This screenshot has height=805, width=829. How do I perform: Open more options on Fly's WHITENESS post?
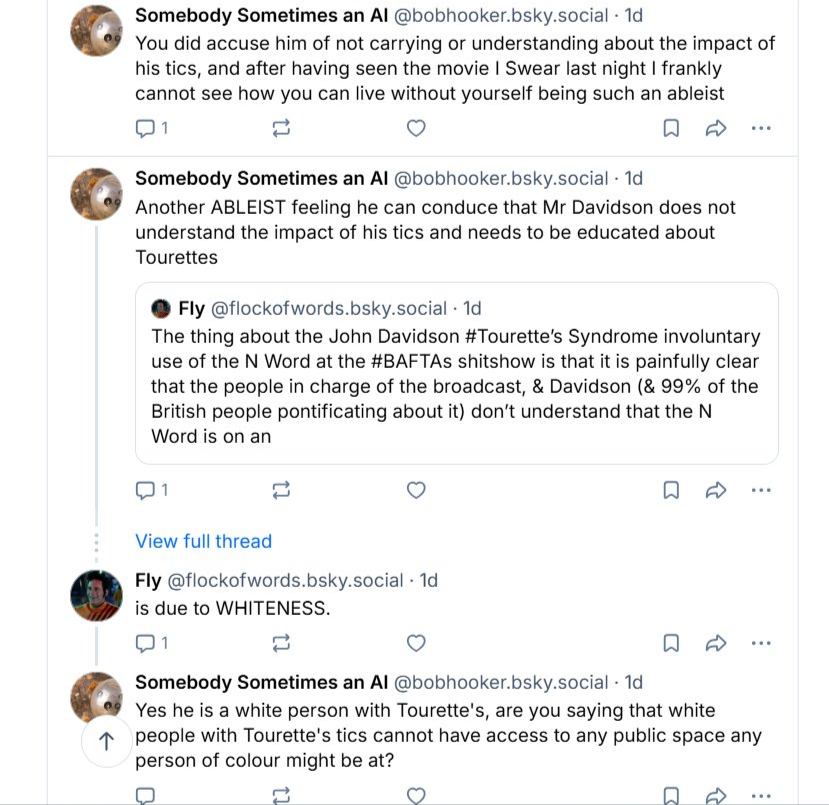click(x=761, y=642)
